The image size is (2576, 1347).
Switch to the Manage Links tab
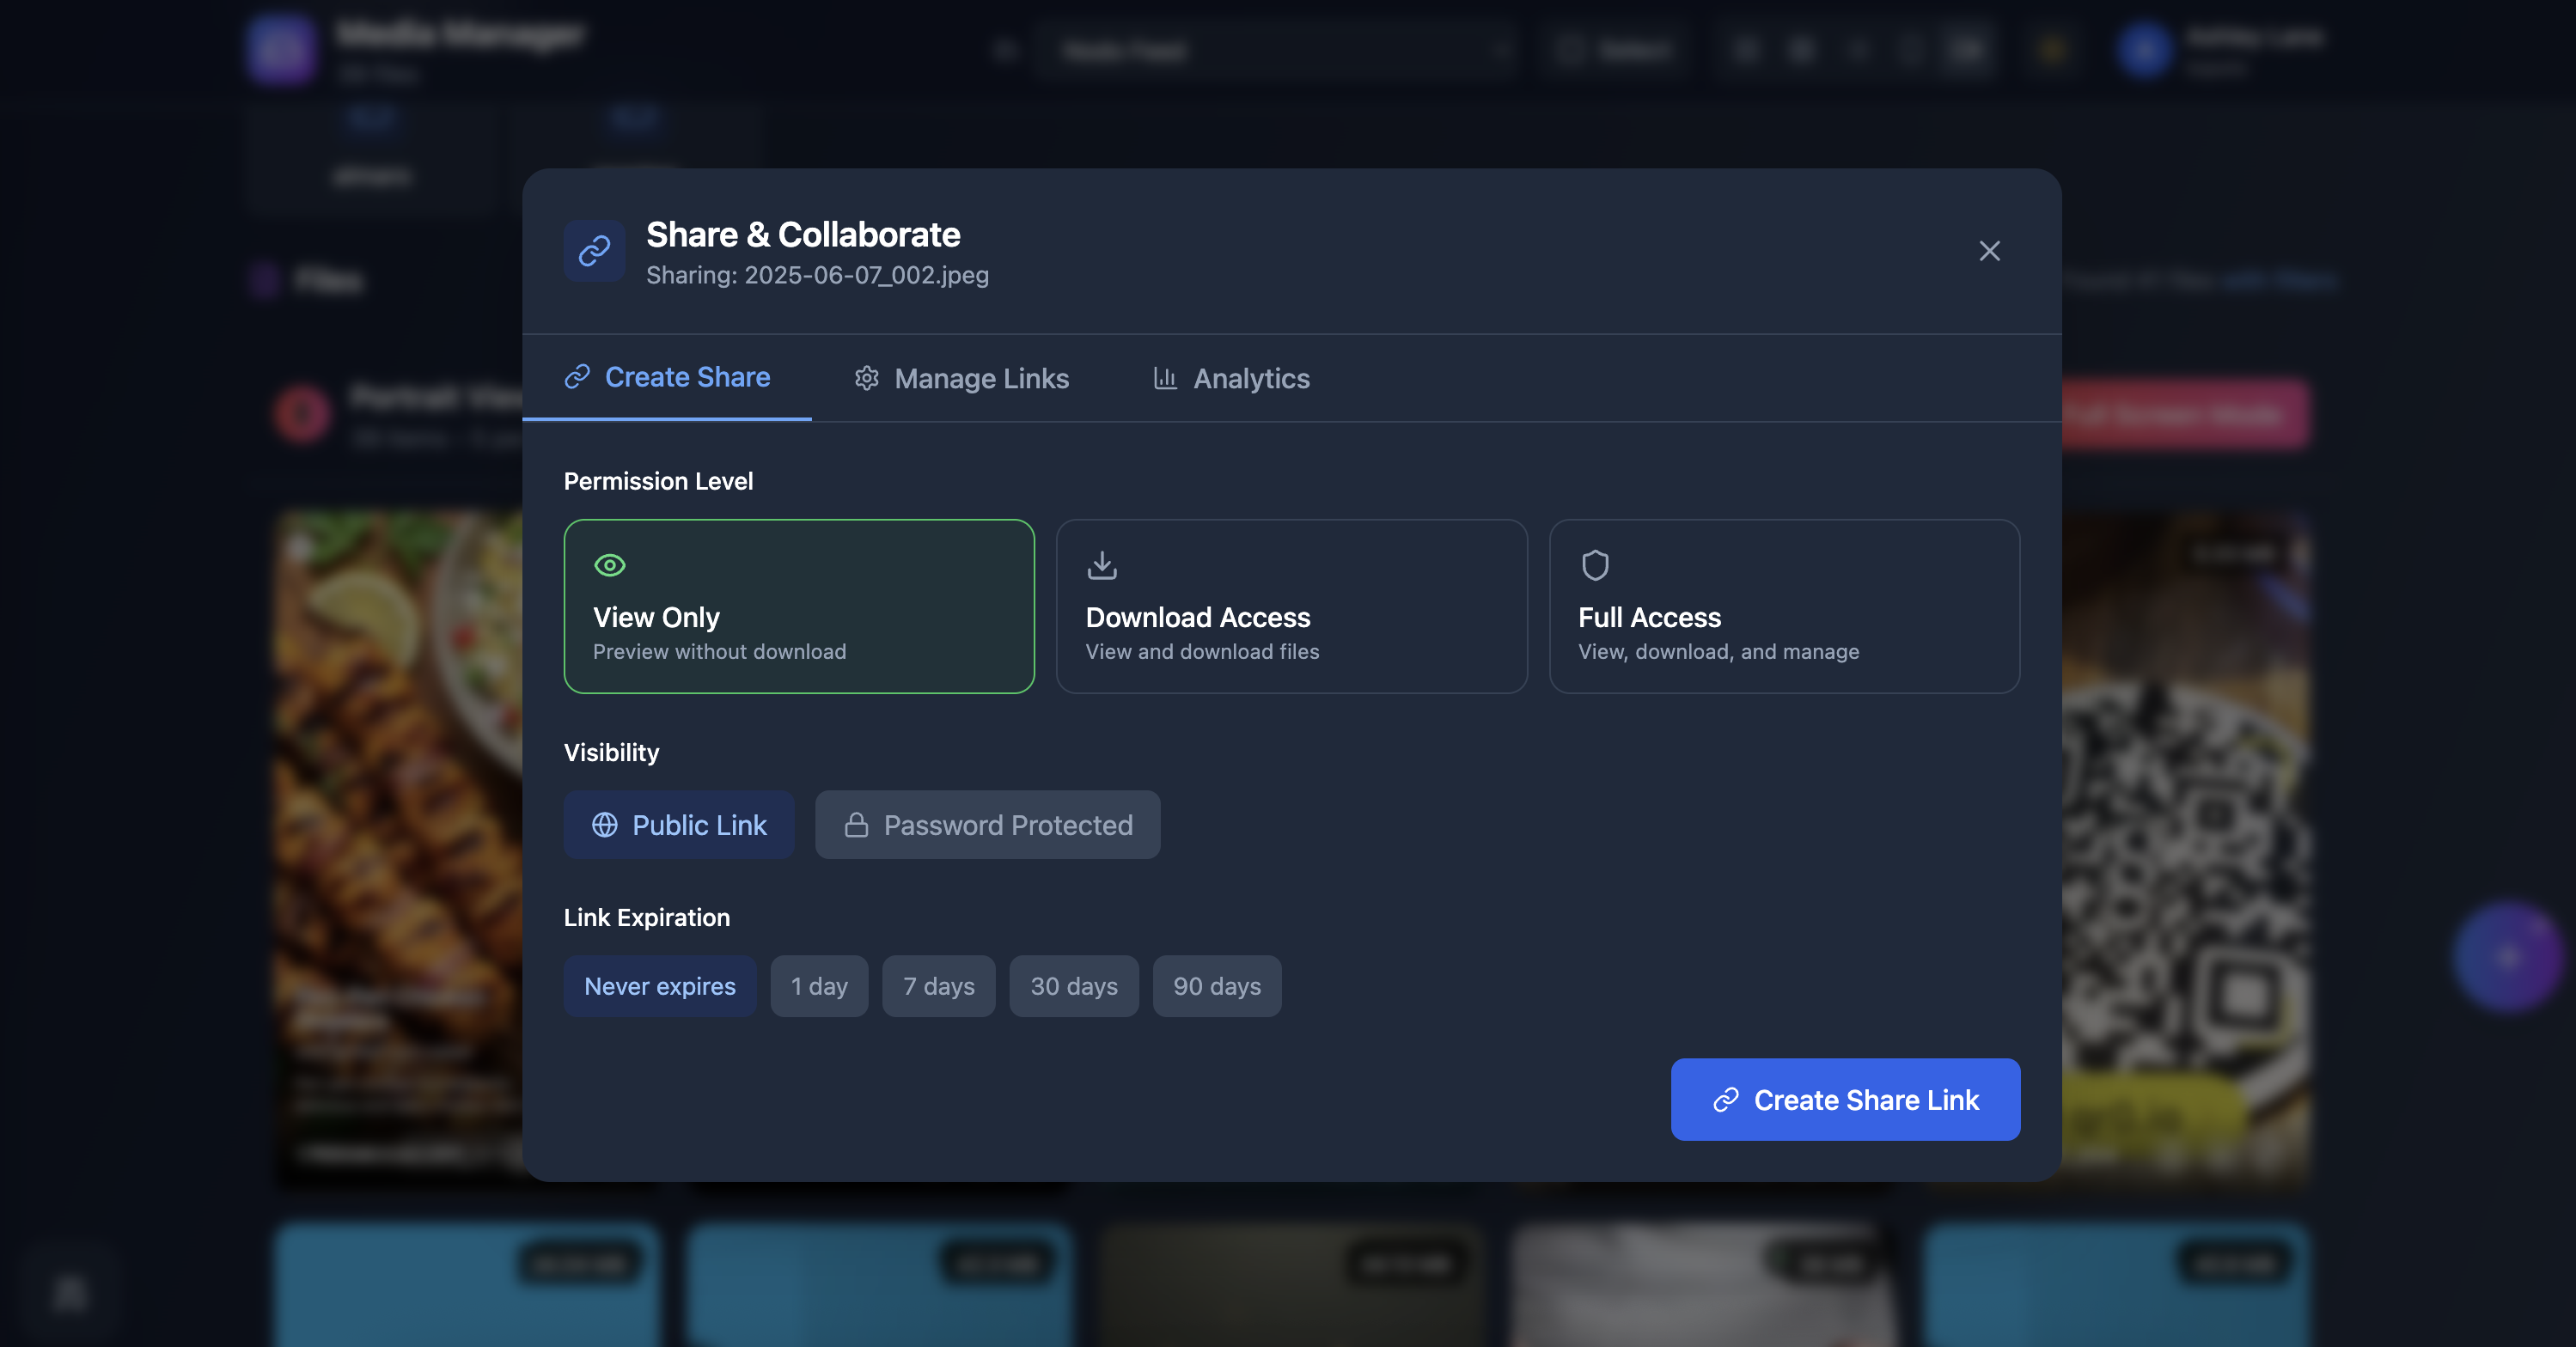[x=961, y=378]
